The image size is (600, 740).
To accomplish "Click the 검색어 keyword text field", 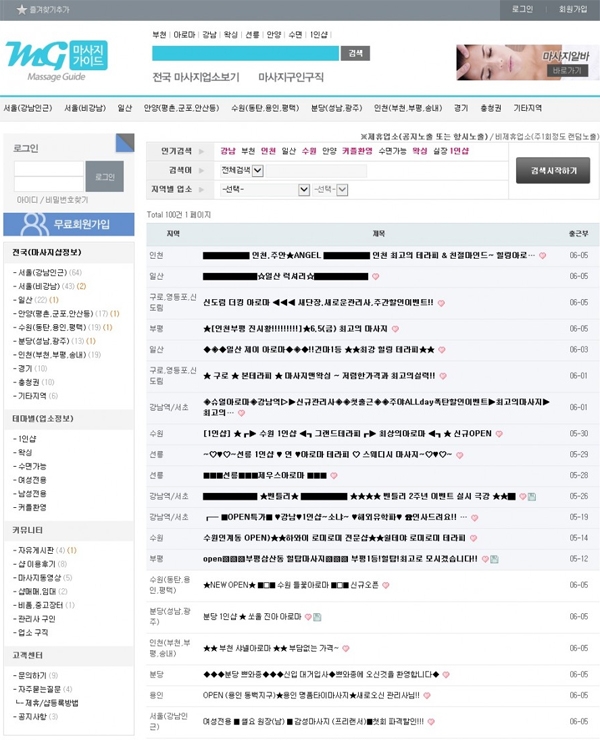I will tap(316, 170).
